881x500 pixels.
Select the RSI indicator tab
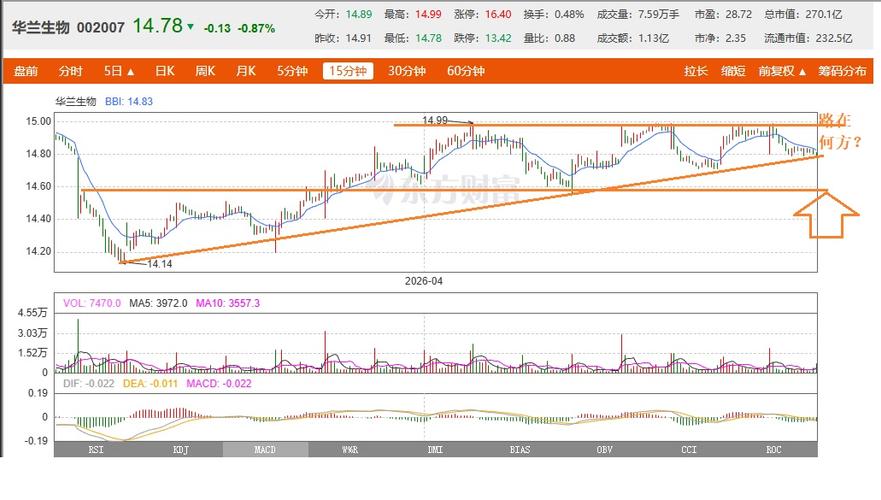pyautogui.click(x=96, y=449)
